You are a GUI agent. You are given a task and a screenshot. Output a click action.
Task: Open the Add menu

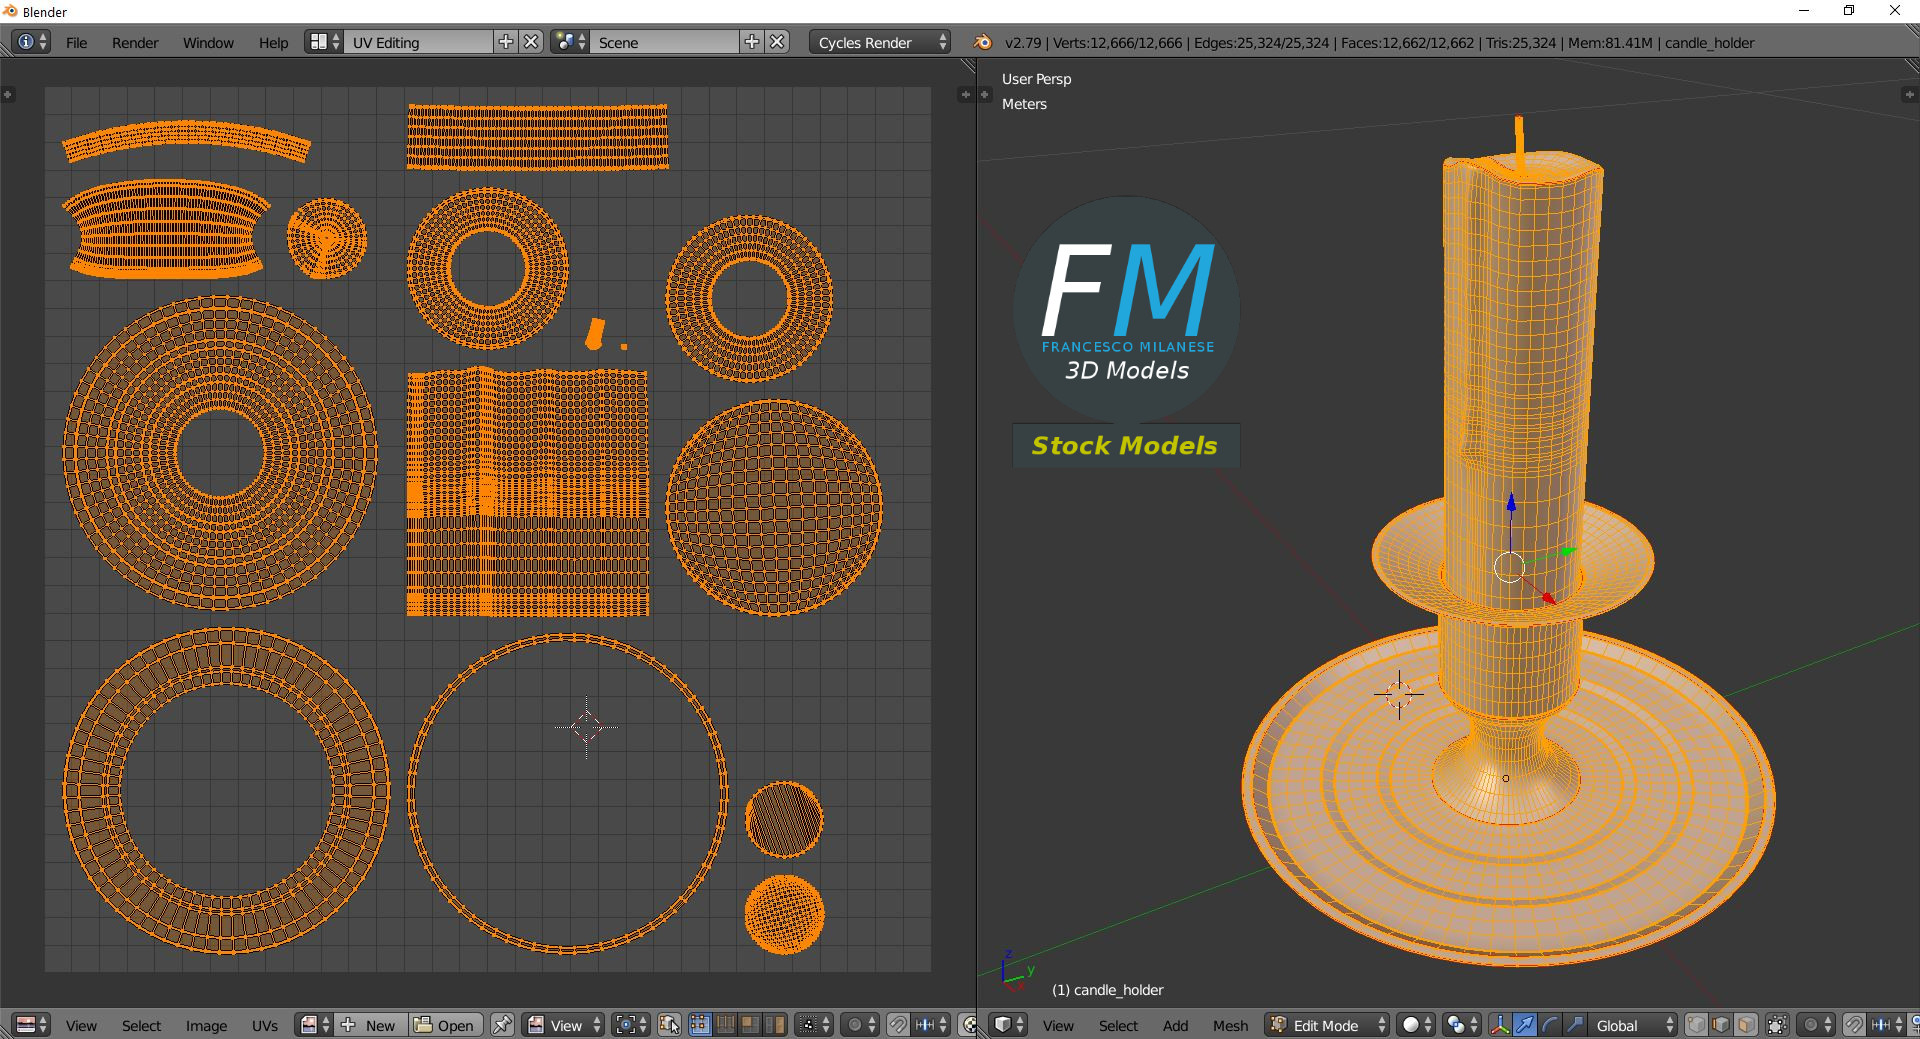tap(1175, 1025)
